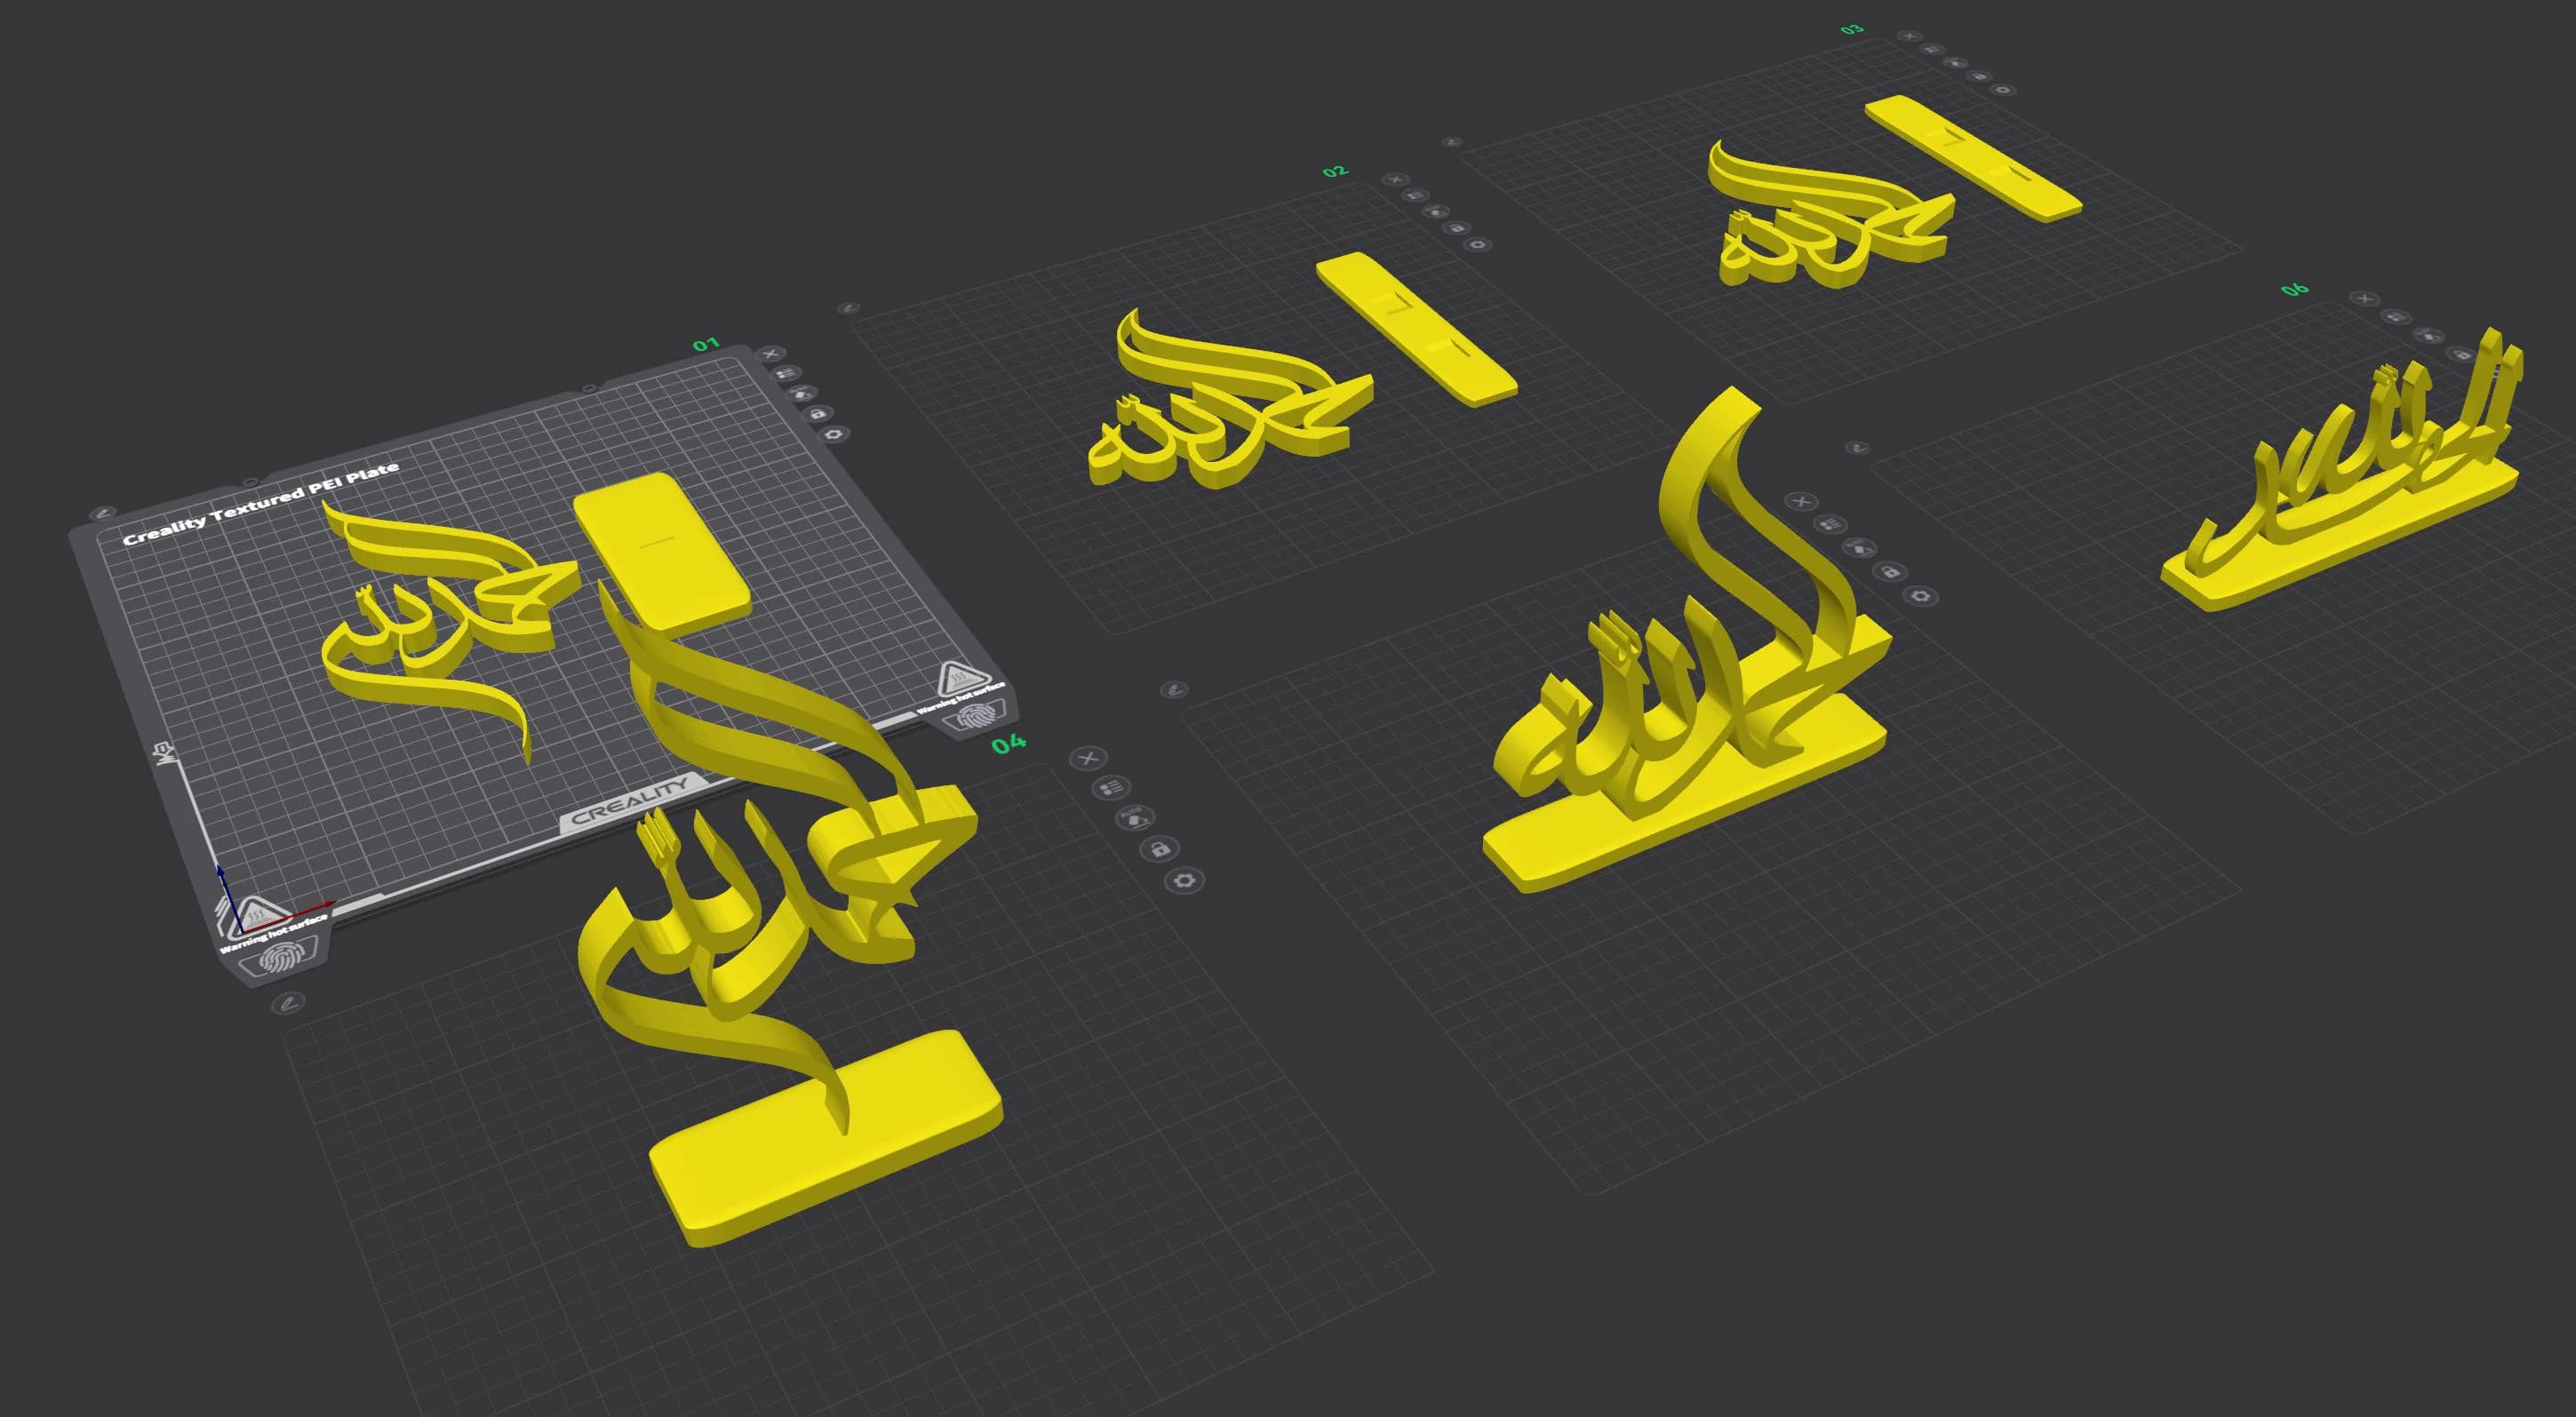Click the green plate label 01
This screenshot has width=2576, height=1417.
point(706,344)
